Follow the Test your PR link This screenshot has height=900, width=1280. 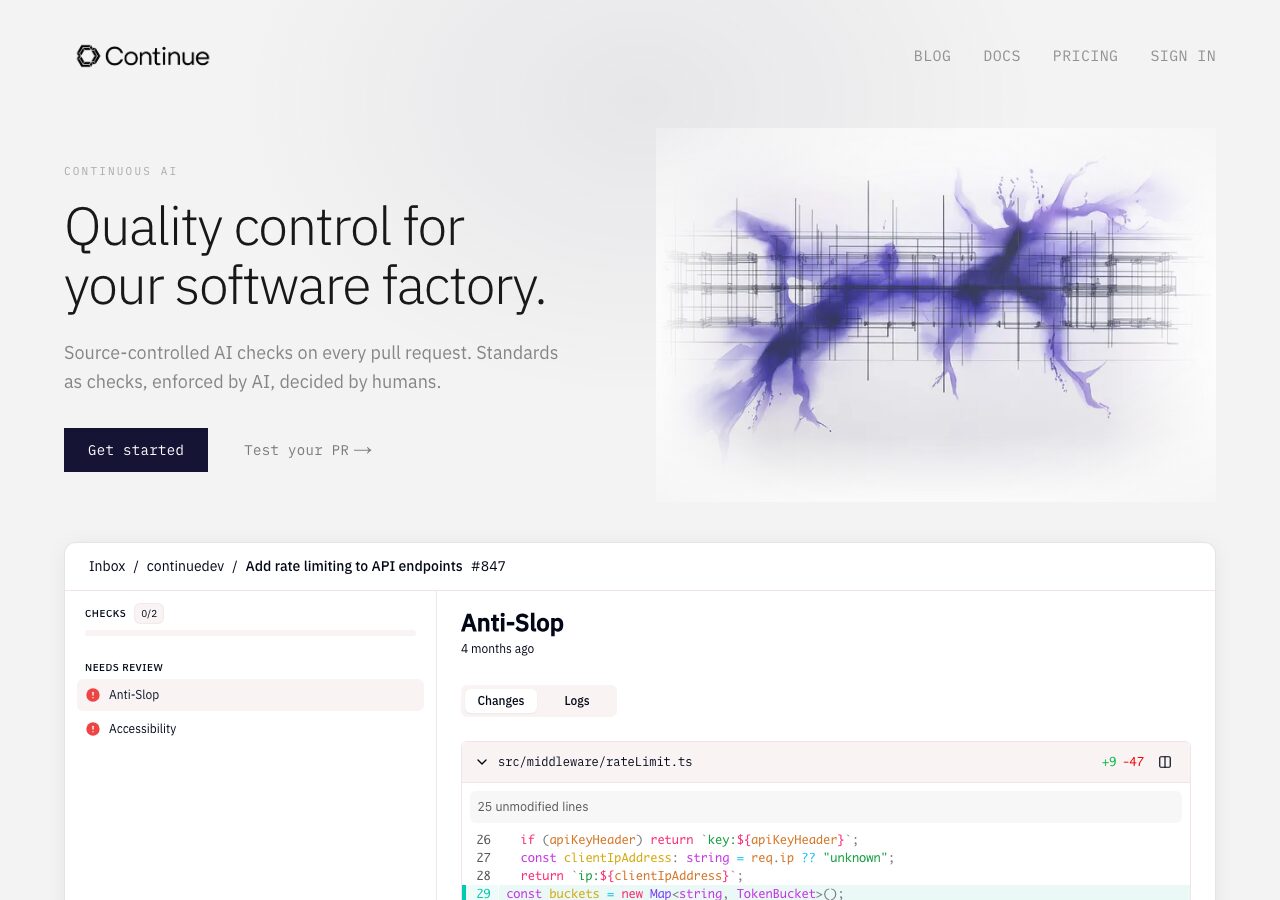tap(308, 450)
